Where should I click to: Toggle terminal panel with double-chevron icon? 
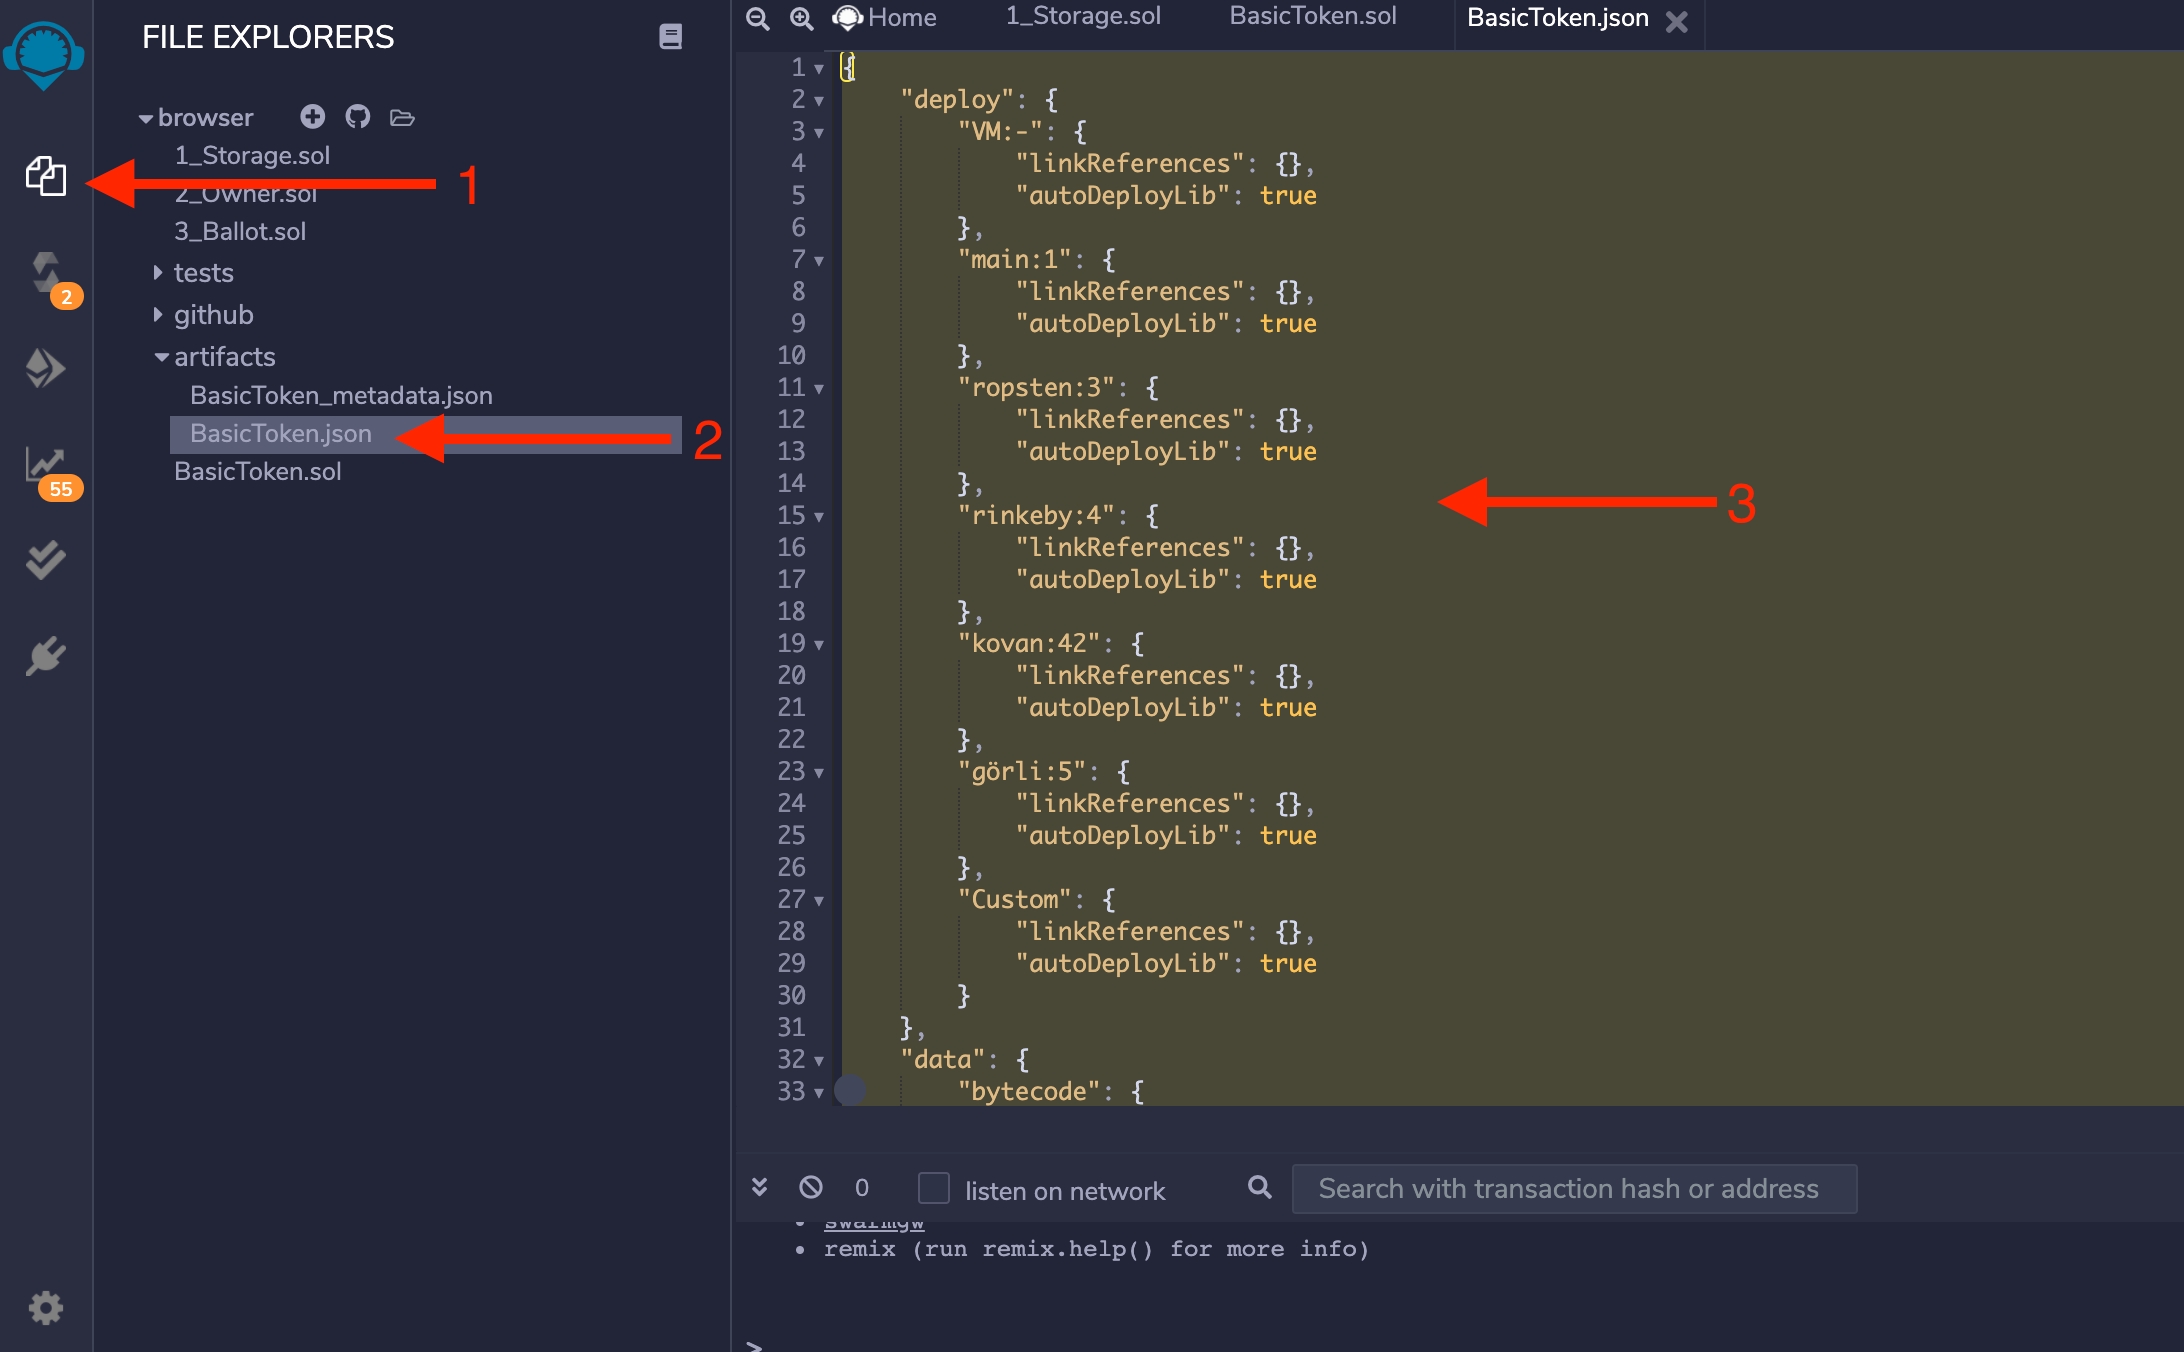coord(759,1188)
